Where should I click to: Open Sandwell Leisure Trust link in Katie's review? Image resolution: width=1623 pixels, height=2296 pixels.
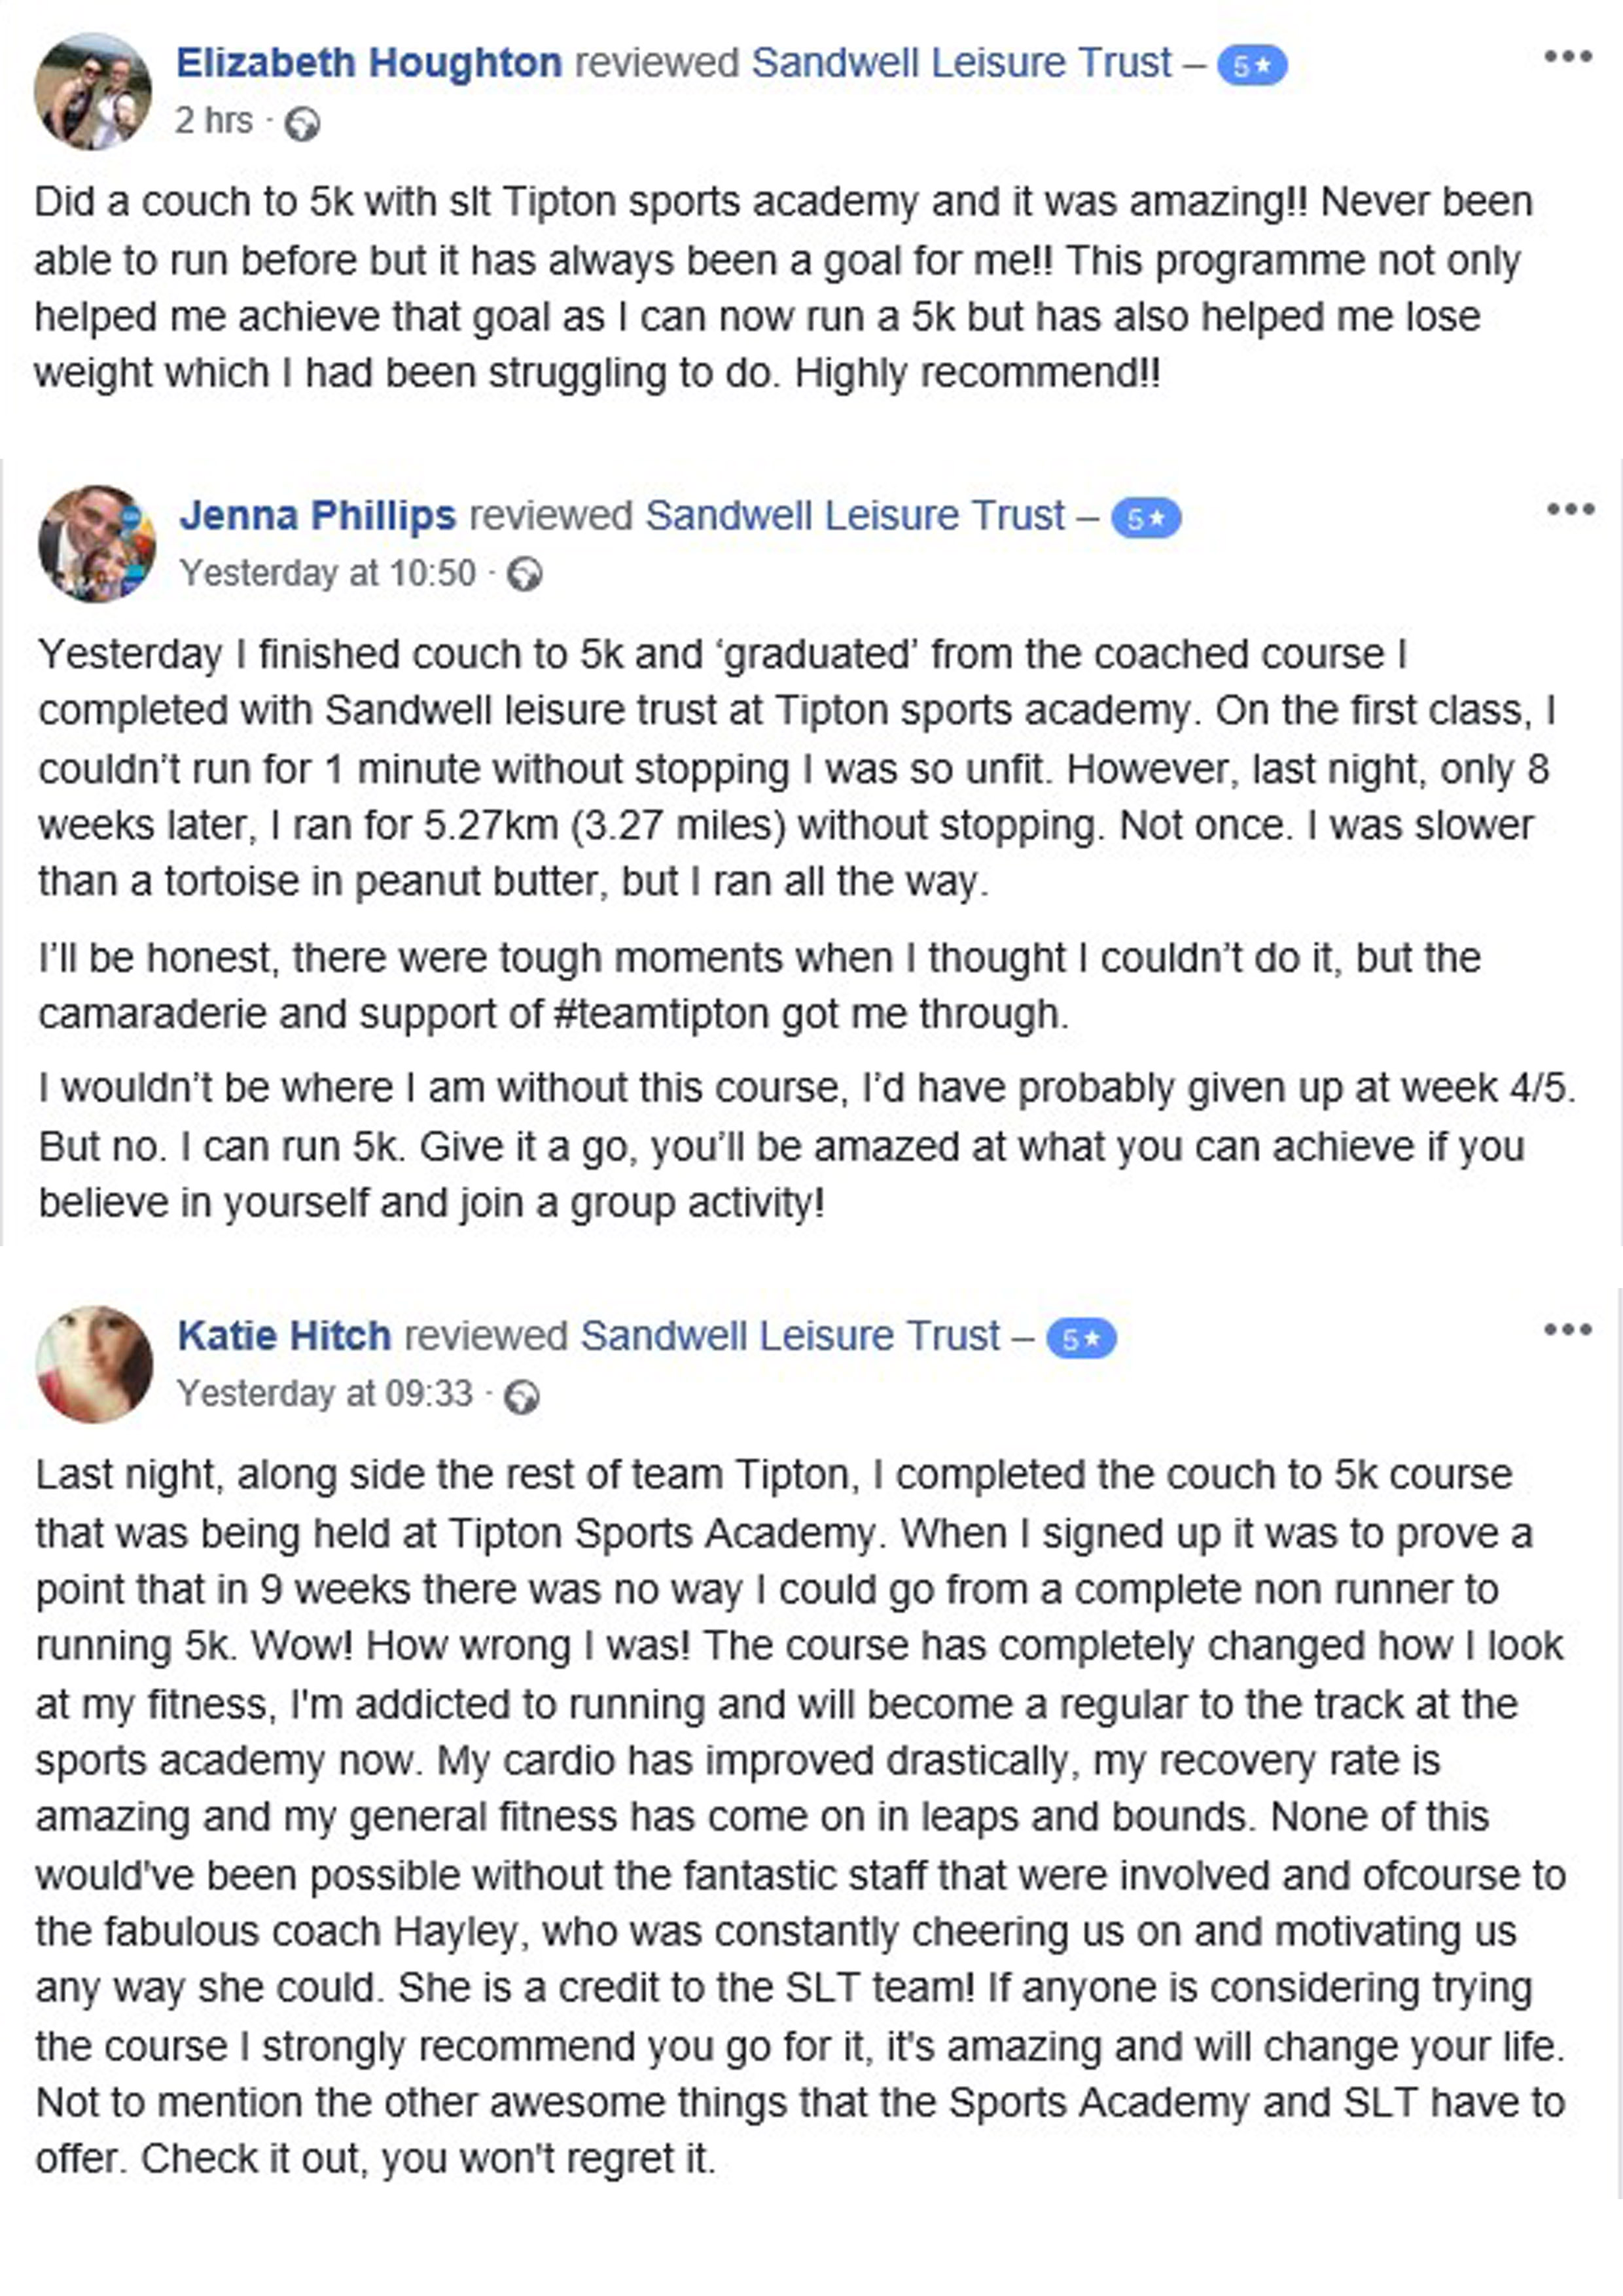coord(790,1336)
